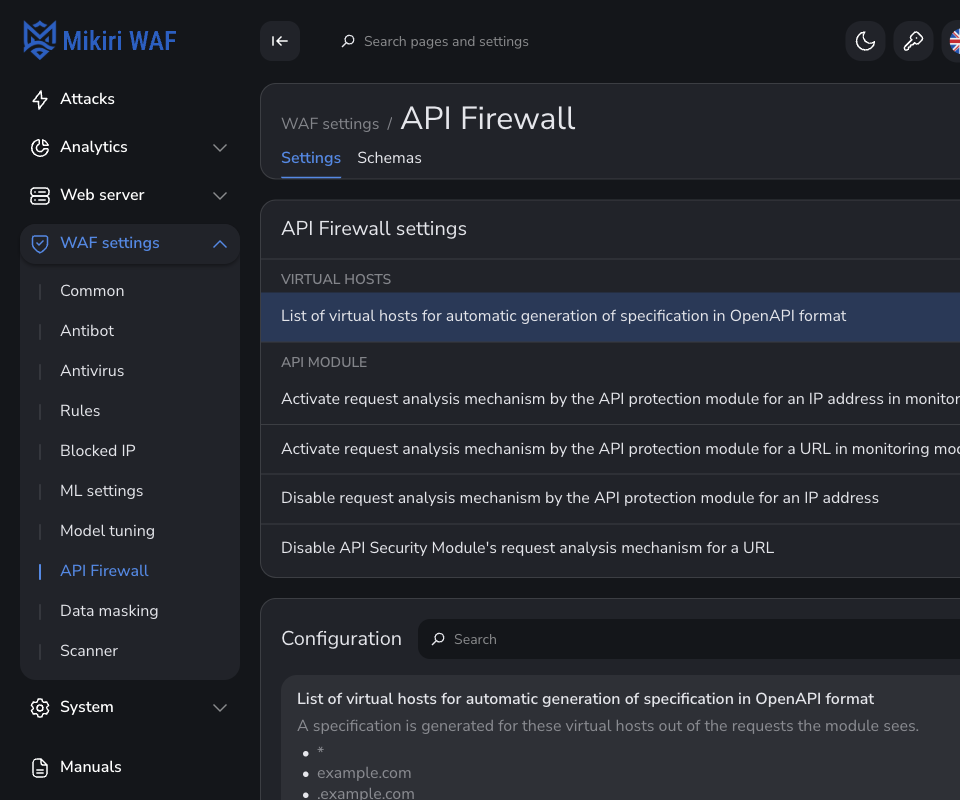Click the Mikiri WAF logo

tap(100, 40)
